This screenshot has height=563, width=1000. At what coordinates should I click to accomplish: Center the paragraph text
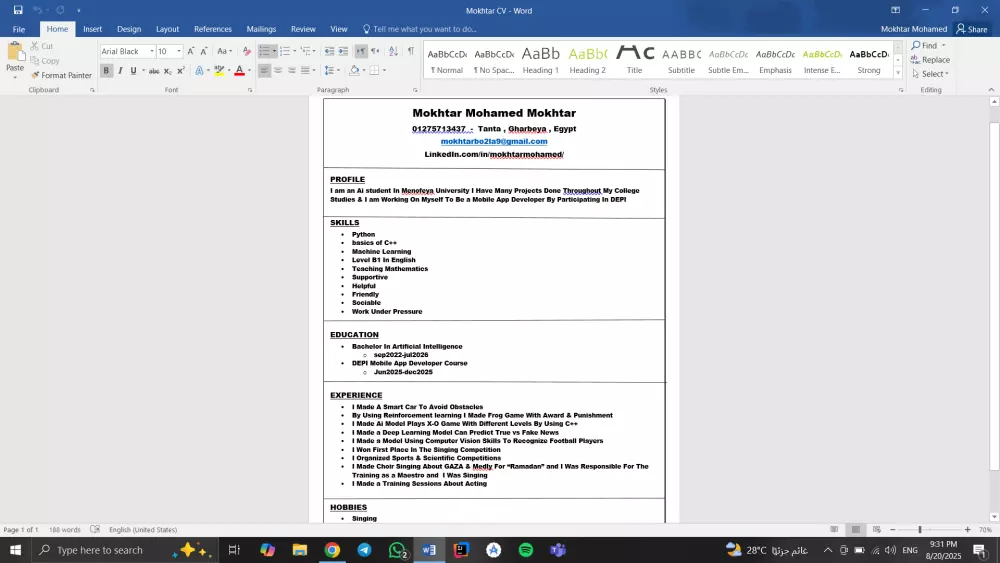pos(278,70)
